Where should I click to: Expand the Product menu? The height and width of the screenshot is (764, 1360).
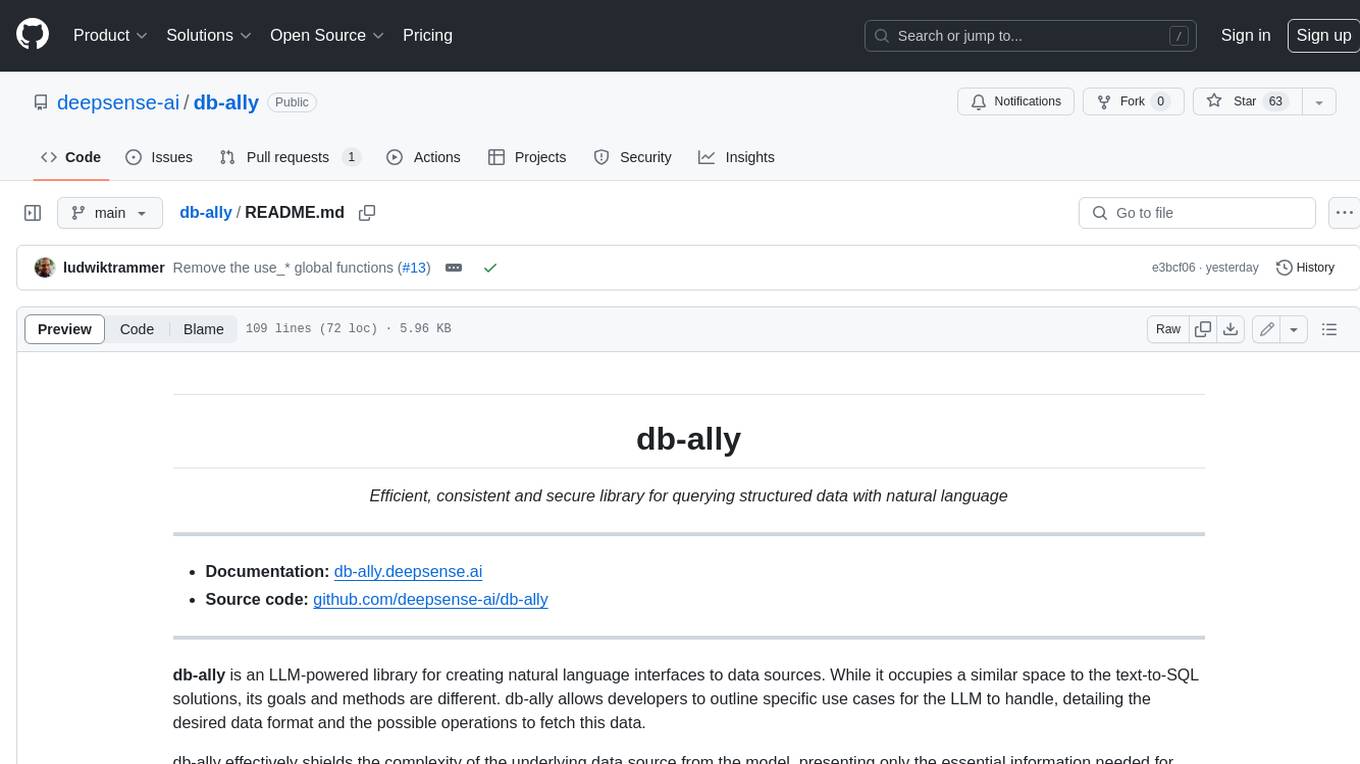(111, 35)
